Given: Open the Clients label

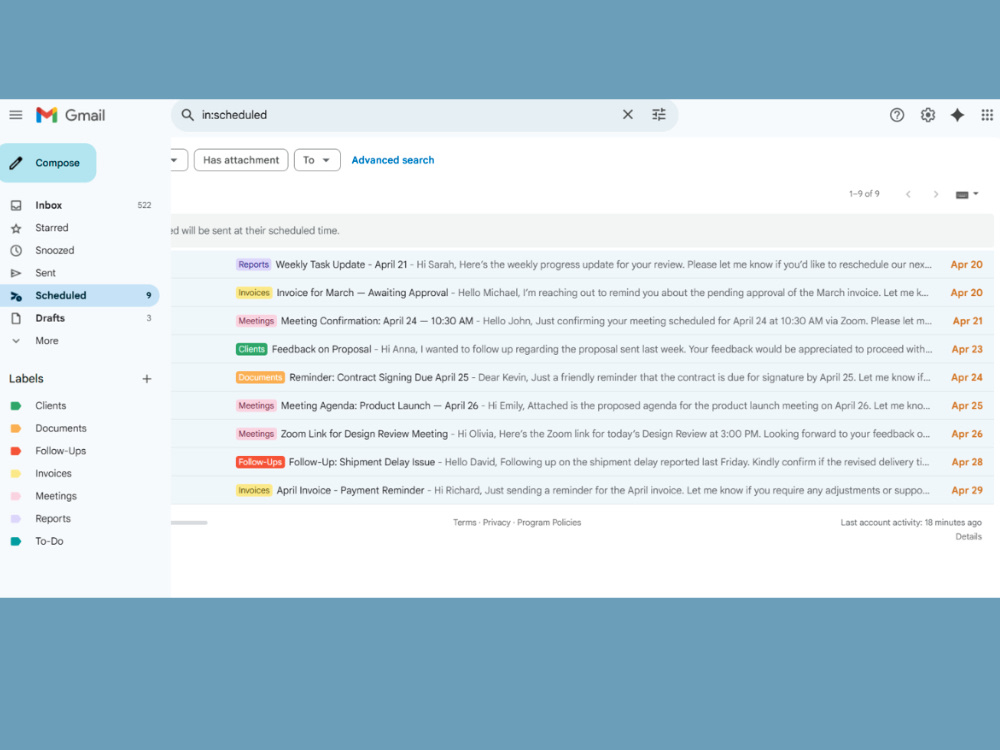Looking at the screenshot, I should coord(50,406).
